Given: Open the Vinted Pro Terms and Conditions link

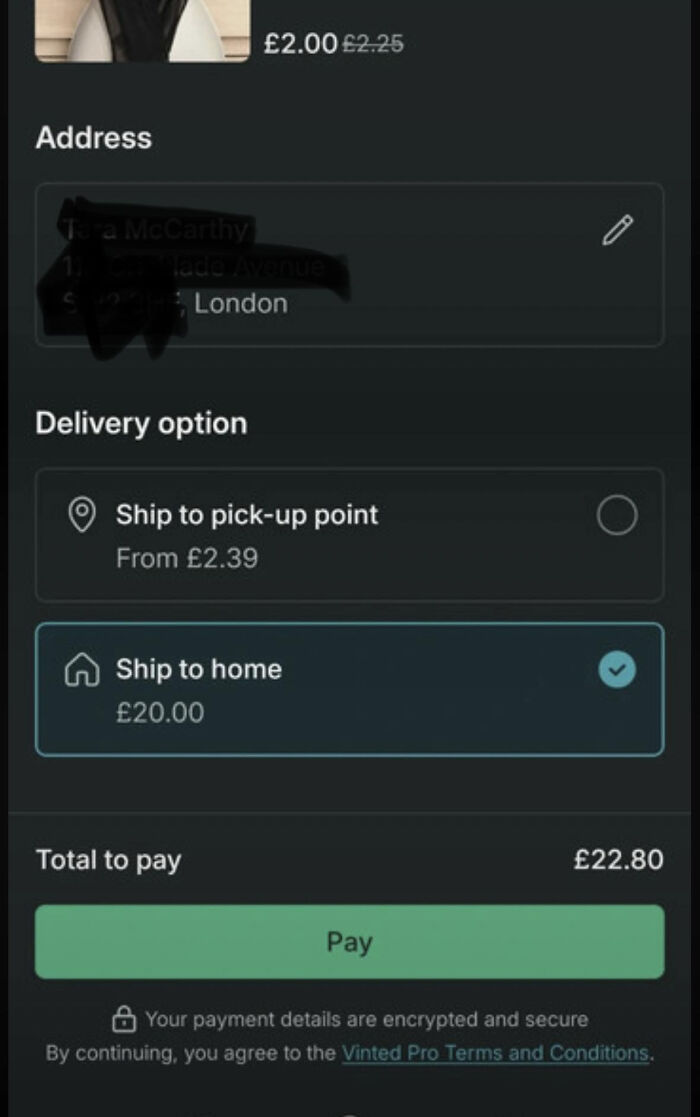Looking at the screenshot, I should [494, 1053].
